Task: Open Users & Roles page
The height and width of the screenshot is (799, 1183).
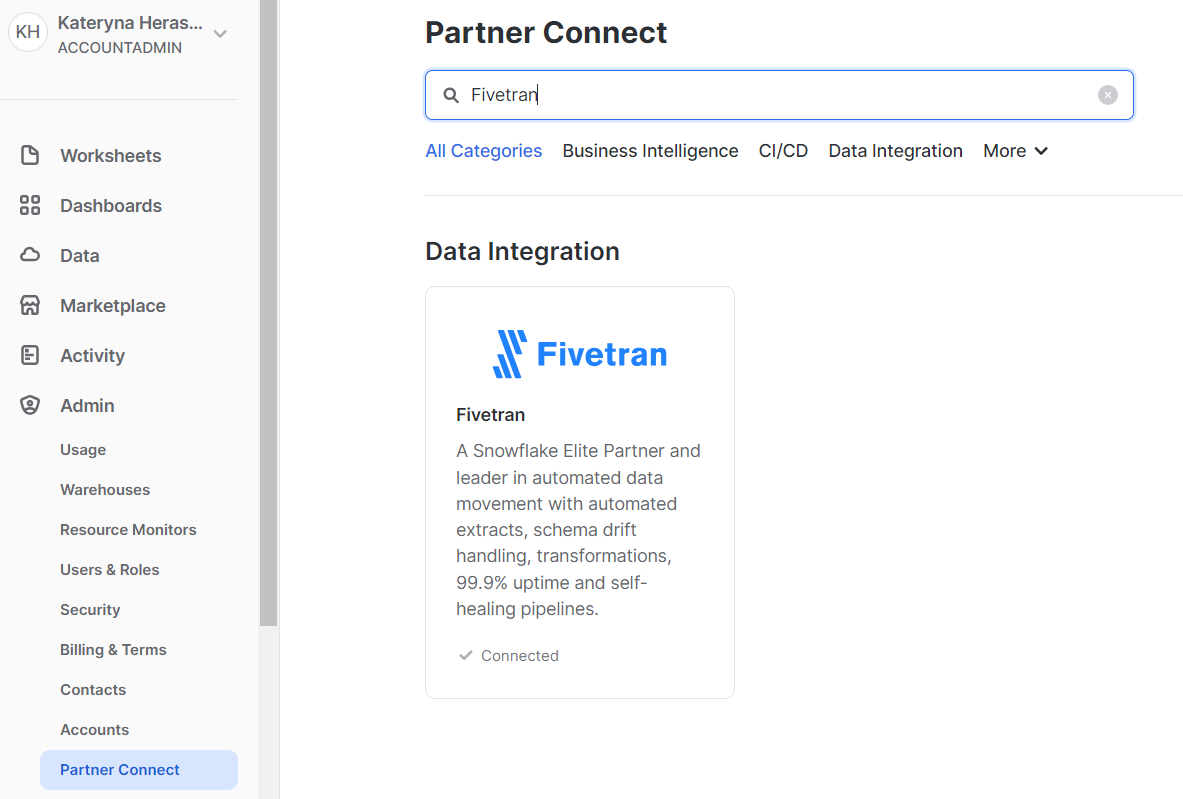Action: pos(109,569)
